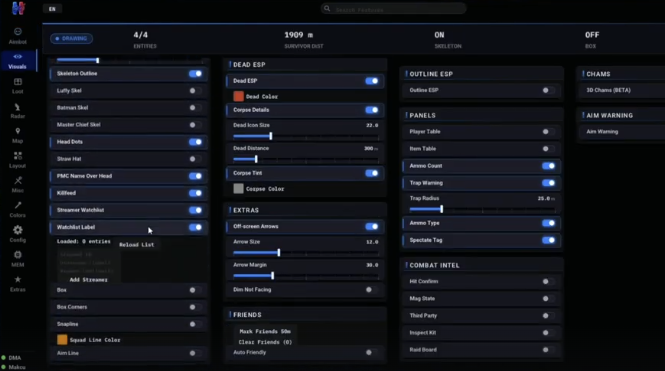Viewport: 665px width, 371px height.
Task: Click the application logo at top left
Action: pos(18,8)
